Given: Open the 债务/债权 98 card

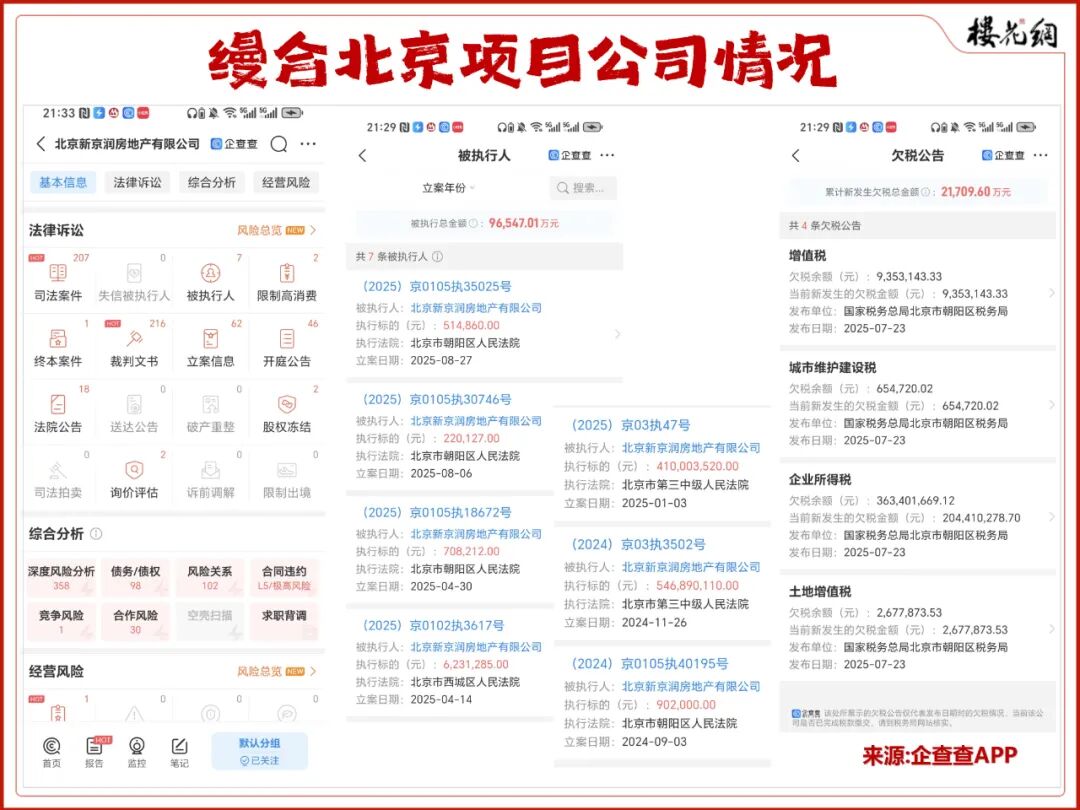Looking at the screenshot, I should point(136,578).
